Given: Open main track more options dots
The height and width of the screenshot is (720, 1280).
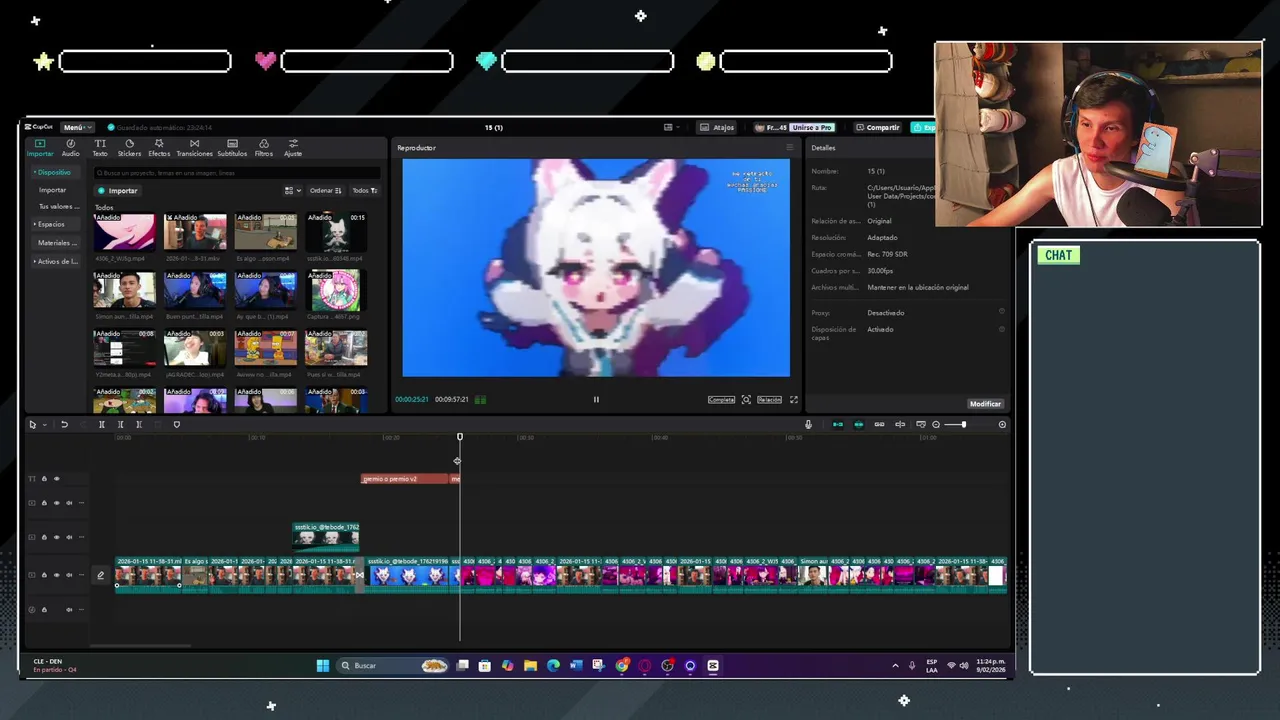Looking at the screenshot, I should point(82,575).
